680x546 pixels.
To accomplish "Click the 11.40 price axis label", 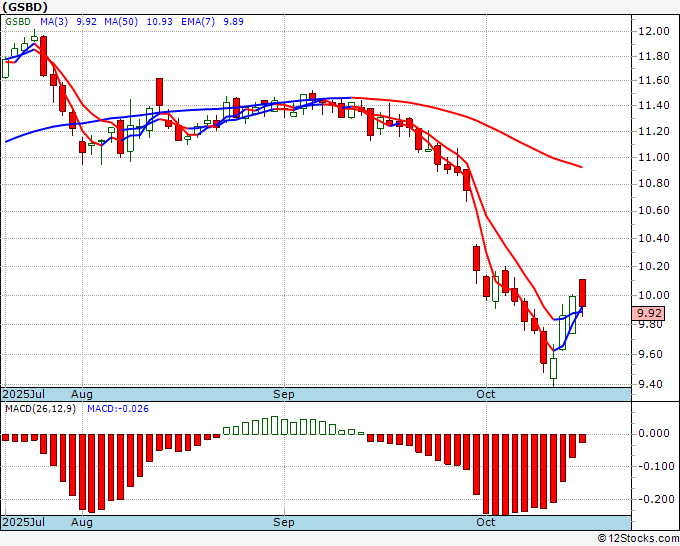I will tap(654, 105).
